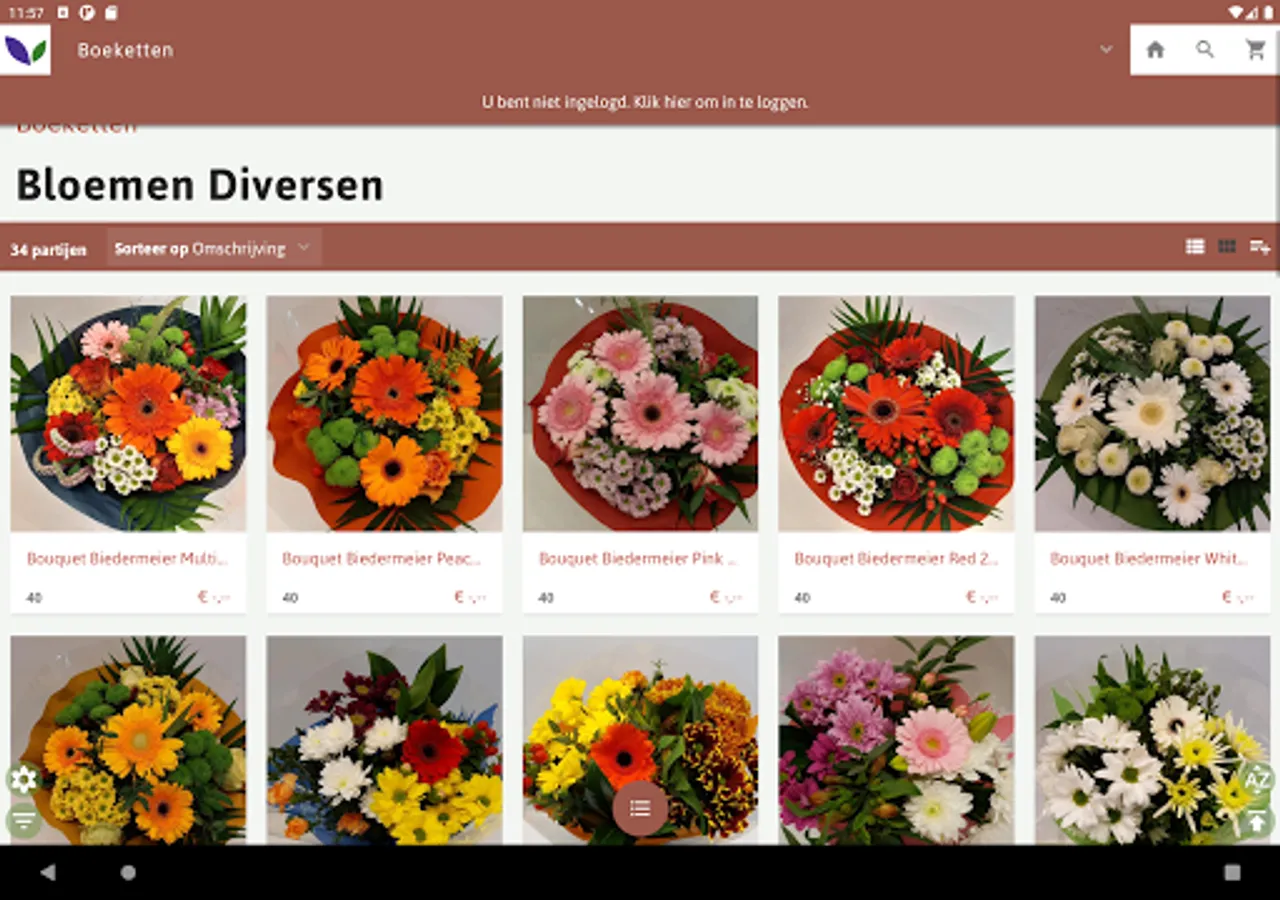The height and width of the screenshot is (900, 1280).
Task: Open search with the magnifier icon
Action: [1205, 50]
